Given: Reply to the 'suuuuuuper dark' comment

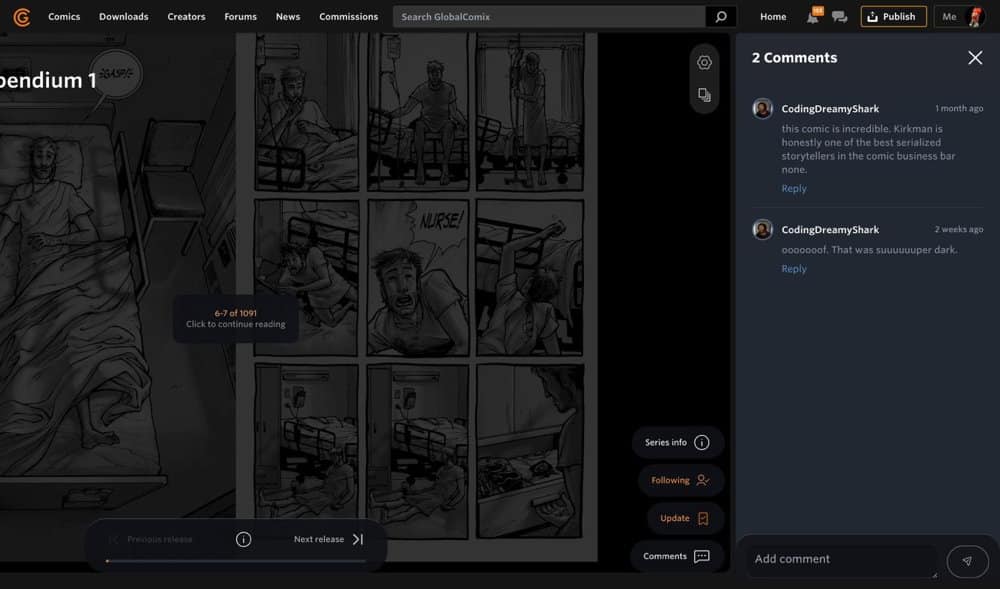Looking at the screenshot, I should click(793, 269).
